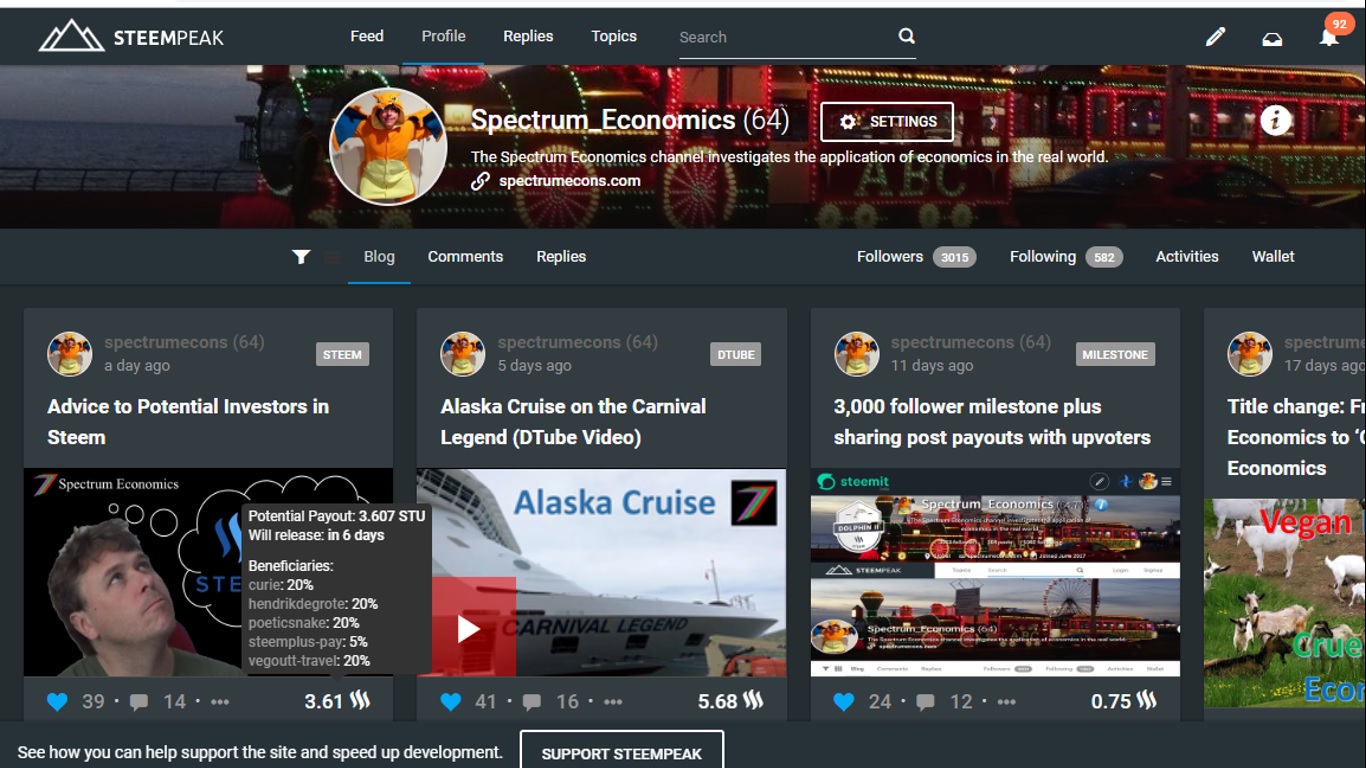Open the pencil compose post icon
Viewport: 1366px width, 768px height.
click(x=1215, y=37)
